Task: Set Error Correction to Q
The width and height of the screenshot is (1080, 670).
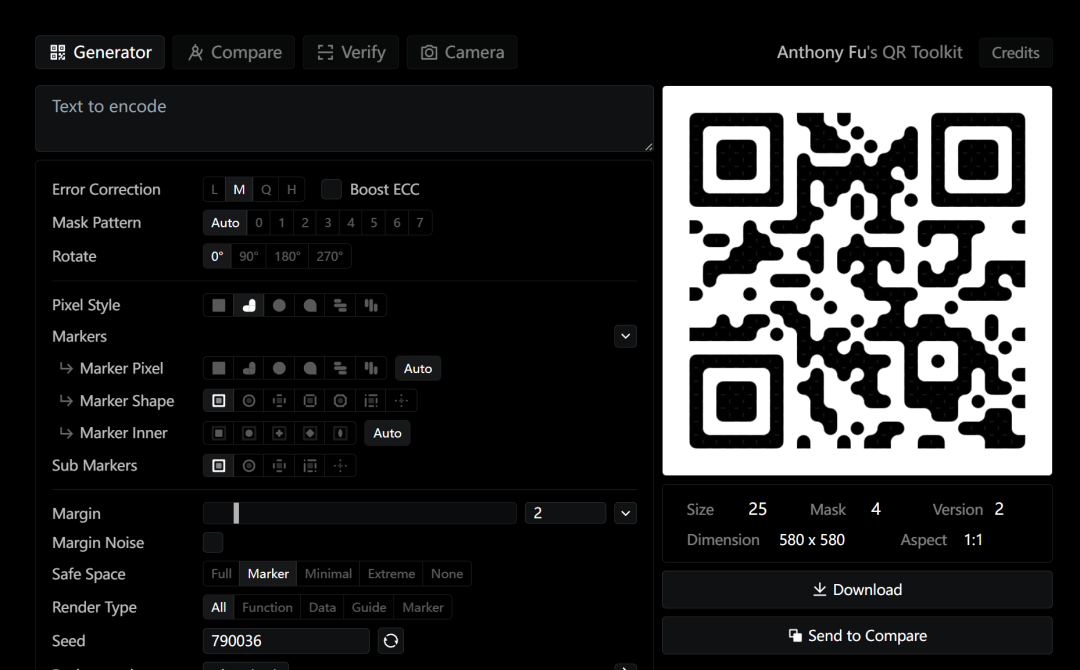Action: pyautogui.click(x=266, y=189)
